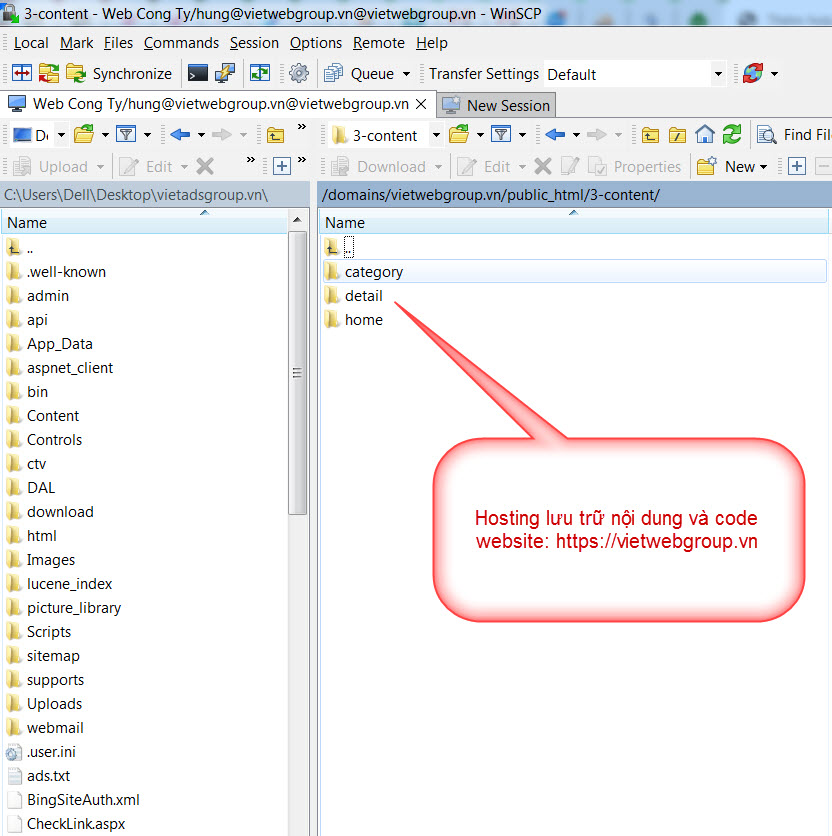
Task: Select the category folder in remote panel
Action: tap(373, 272)
